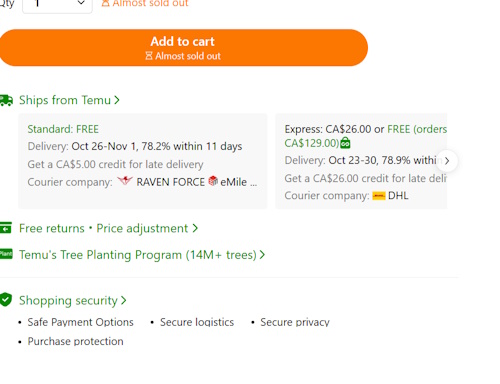Add the item to cart
This screenshot has height=384, width=500.
pyautogui.click(x=183, y=48)
